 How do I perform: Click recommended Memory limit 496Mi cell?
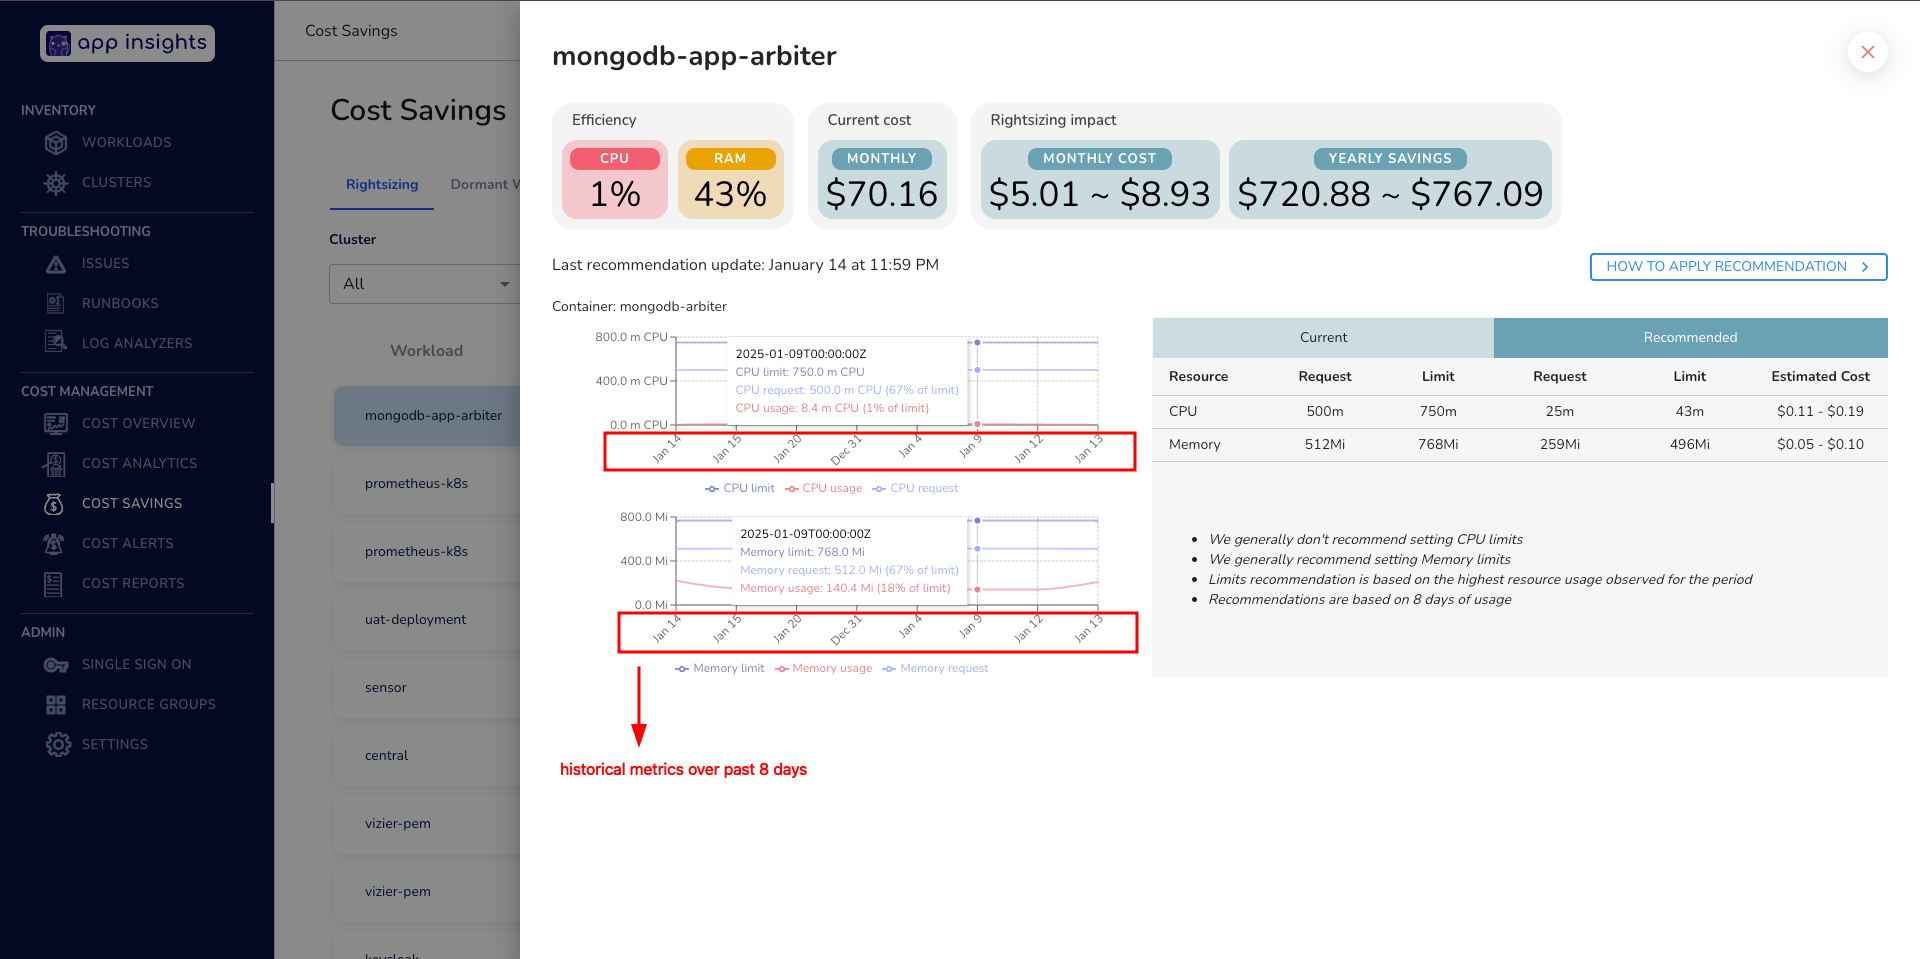point(1689,445)
